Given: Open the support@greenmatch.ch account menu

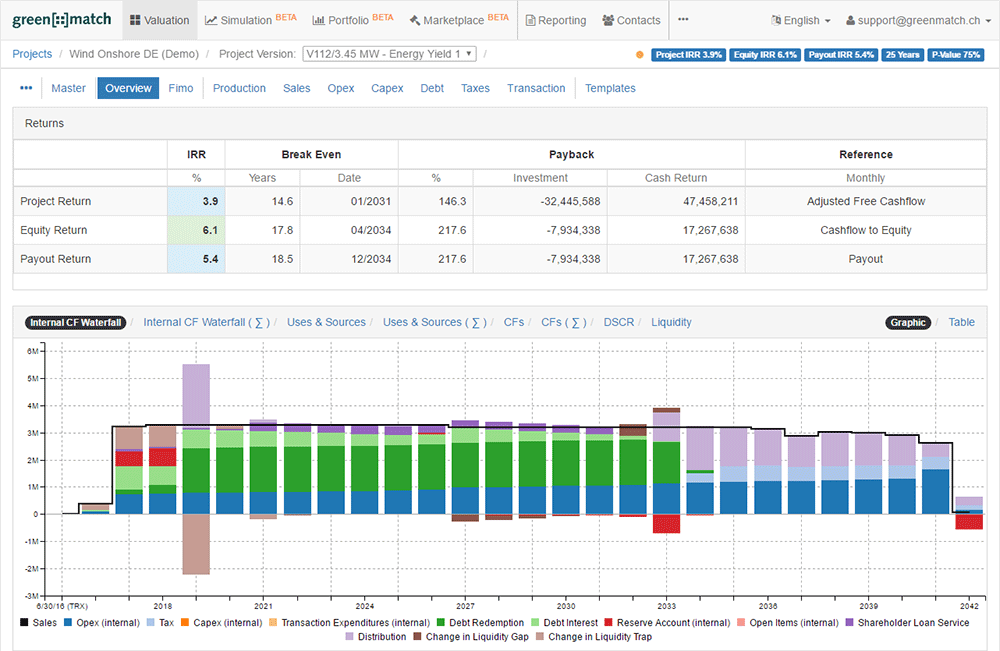Looking at the screenshot, I should point(916,20).
